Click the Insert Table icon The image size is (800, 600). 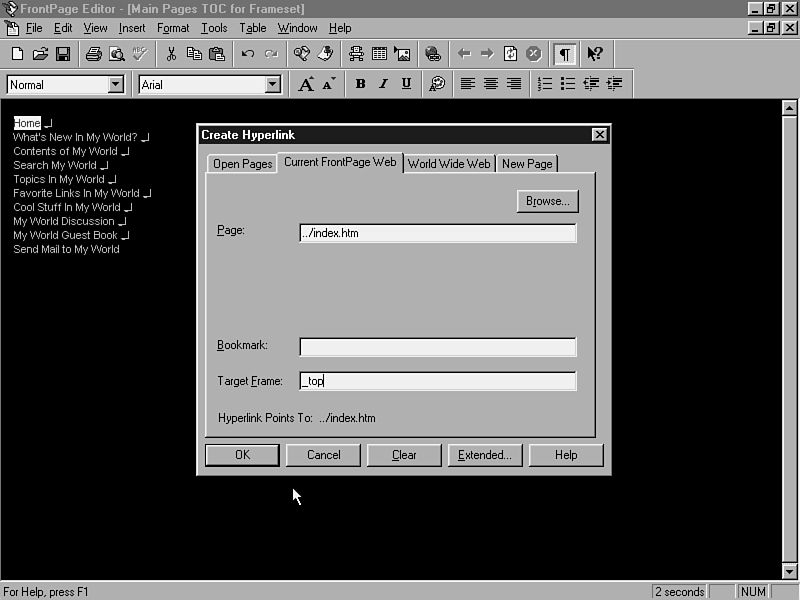coord(380,54)
